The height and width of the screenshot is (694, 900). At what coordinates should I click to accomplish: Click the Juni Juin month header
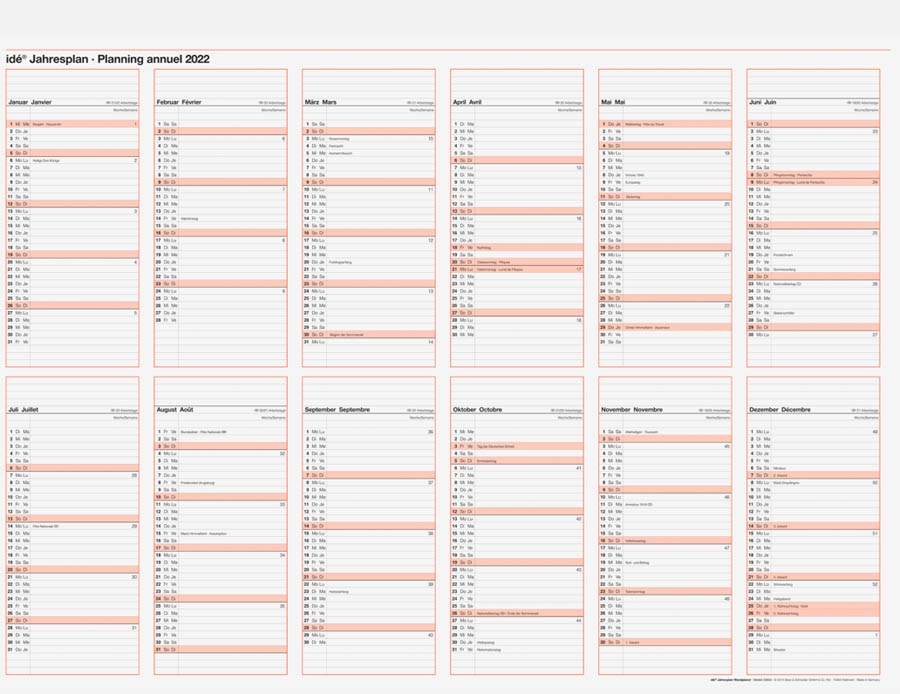763,102
